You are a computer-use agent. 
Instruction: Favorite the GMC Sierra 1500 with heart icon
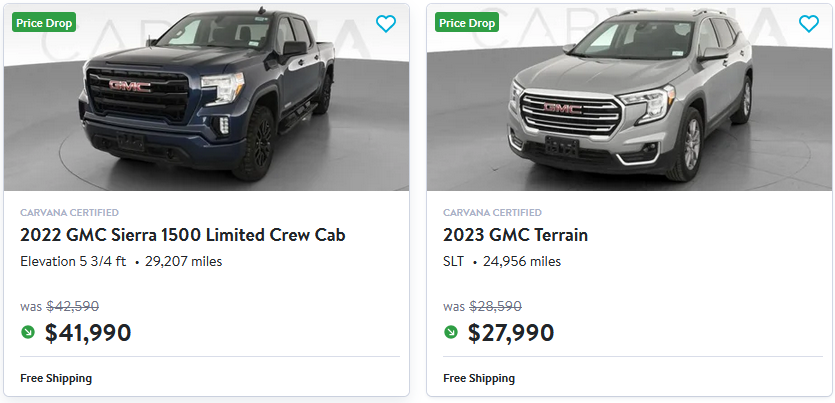click(x=386, y=24)
